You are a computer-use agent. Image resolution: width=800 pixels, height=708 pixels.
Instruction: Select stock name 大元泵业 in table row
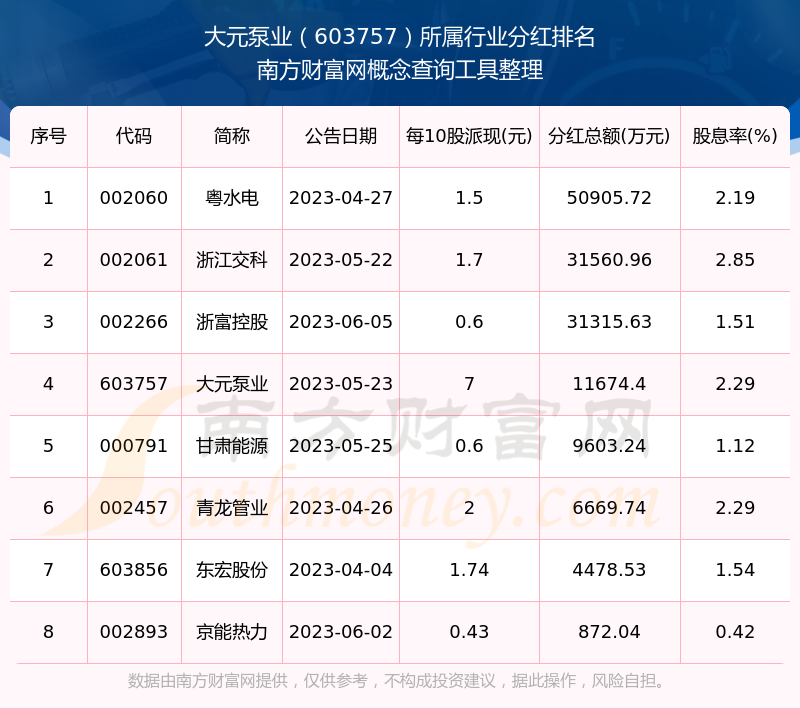click(232, 384)
